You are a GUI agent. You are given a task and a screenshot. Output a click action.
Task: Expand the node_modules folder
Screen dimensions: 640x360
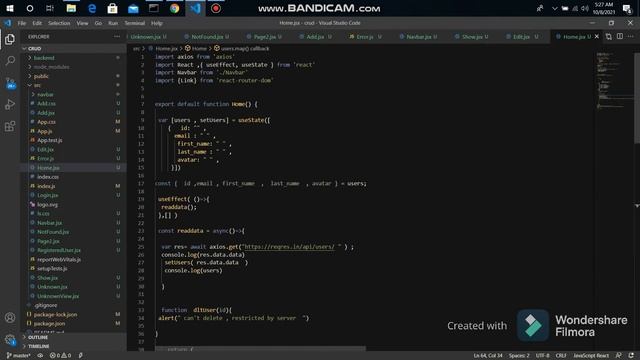(x=73, y=67)
